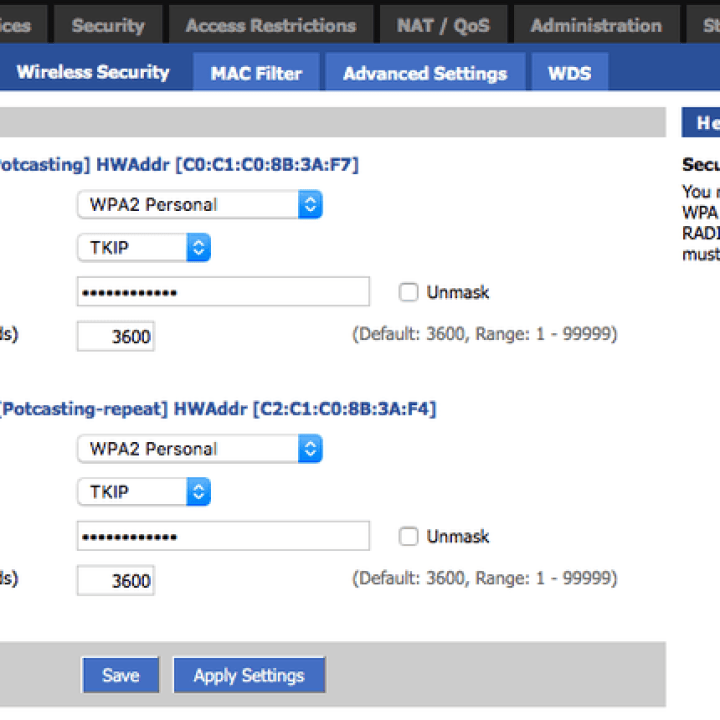Open the Advanced Settings sub-tab
720x720 pixels.
pos(425,73)
